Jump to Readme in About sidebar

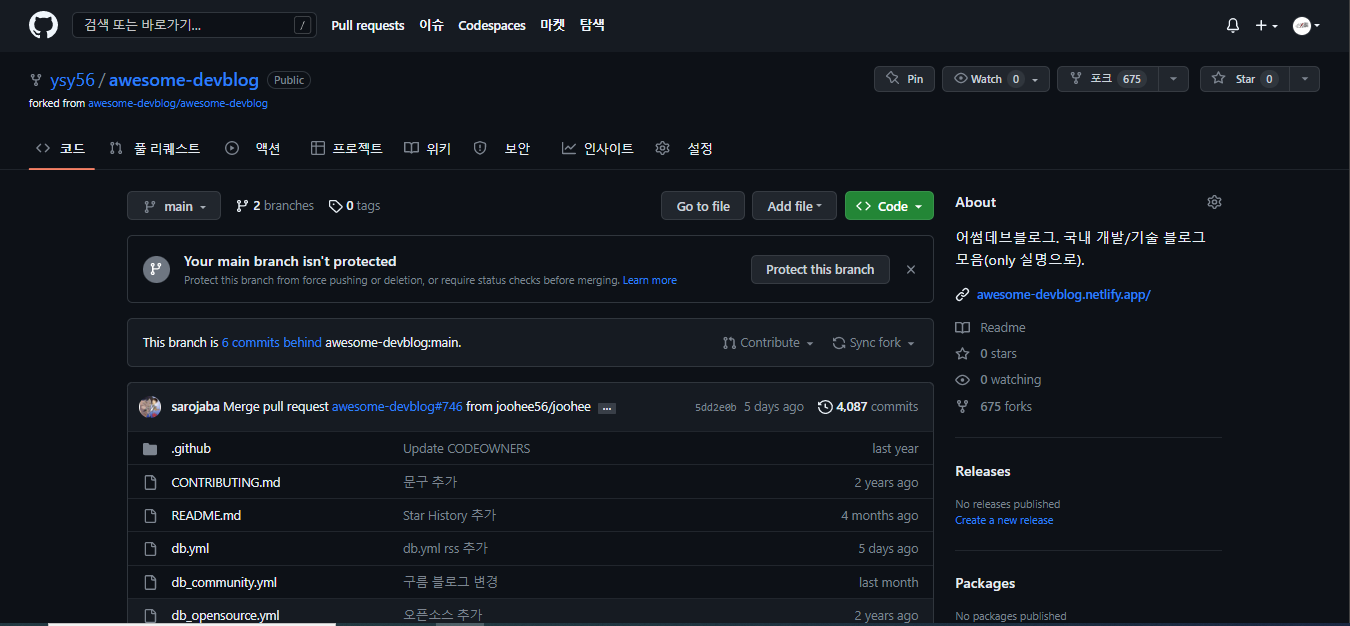coord(991,327)
